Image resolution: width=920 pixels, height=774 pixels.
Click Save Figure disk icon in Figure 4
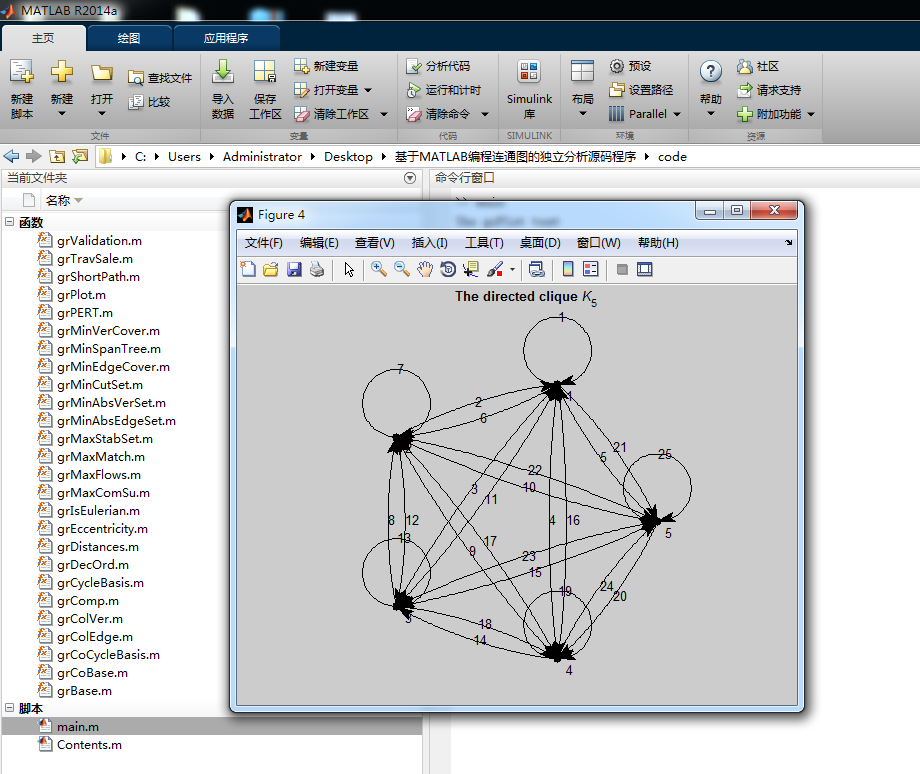pyautogui.click(x=294, y=269)
